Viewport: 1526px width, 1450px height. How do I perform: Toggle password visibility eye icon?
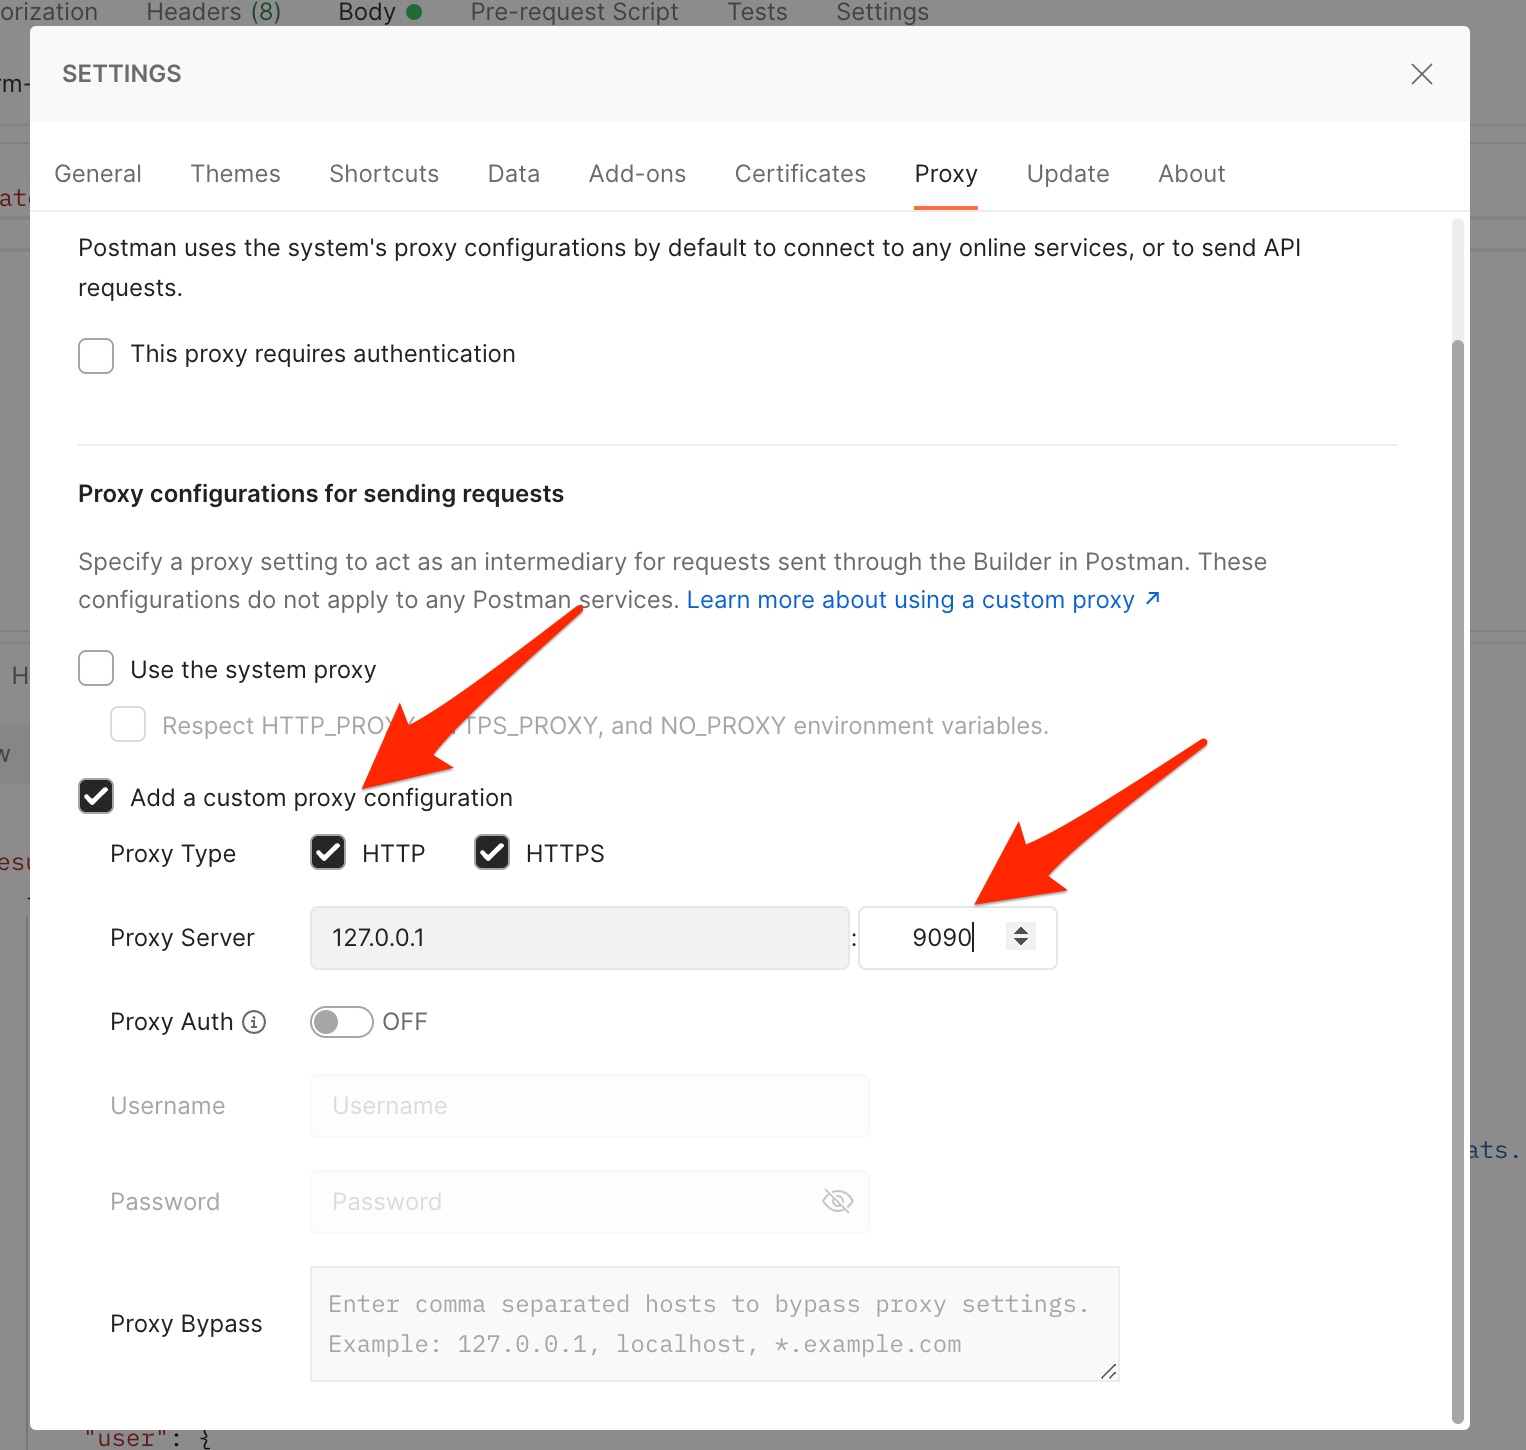[837, 1201]
